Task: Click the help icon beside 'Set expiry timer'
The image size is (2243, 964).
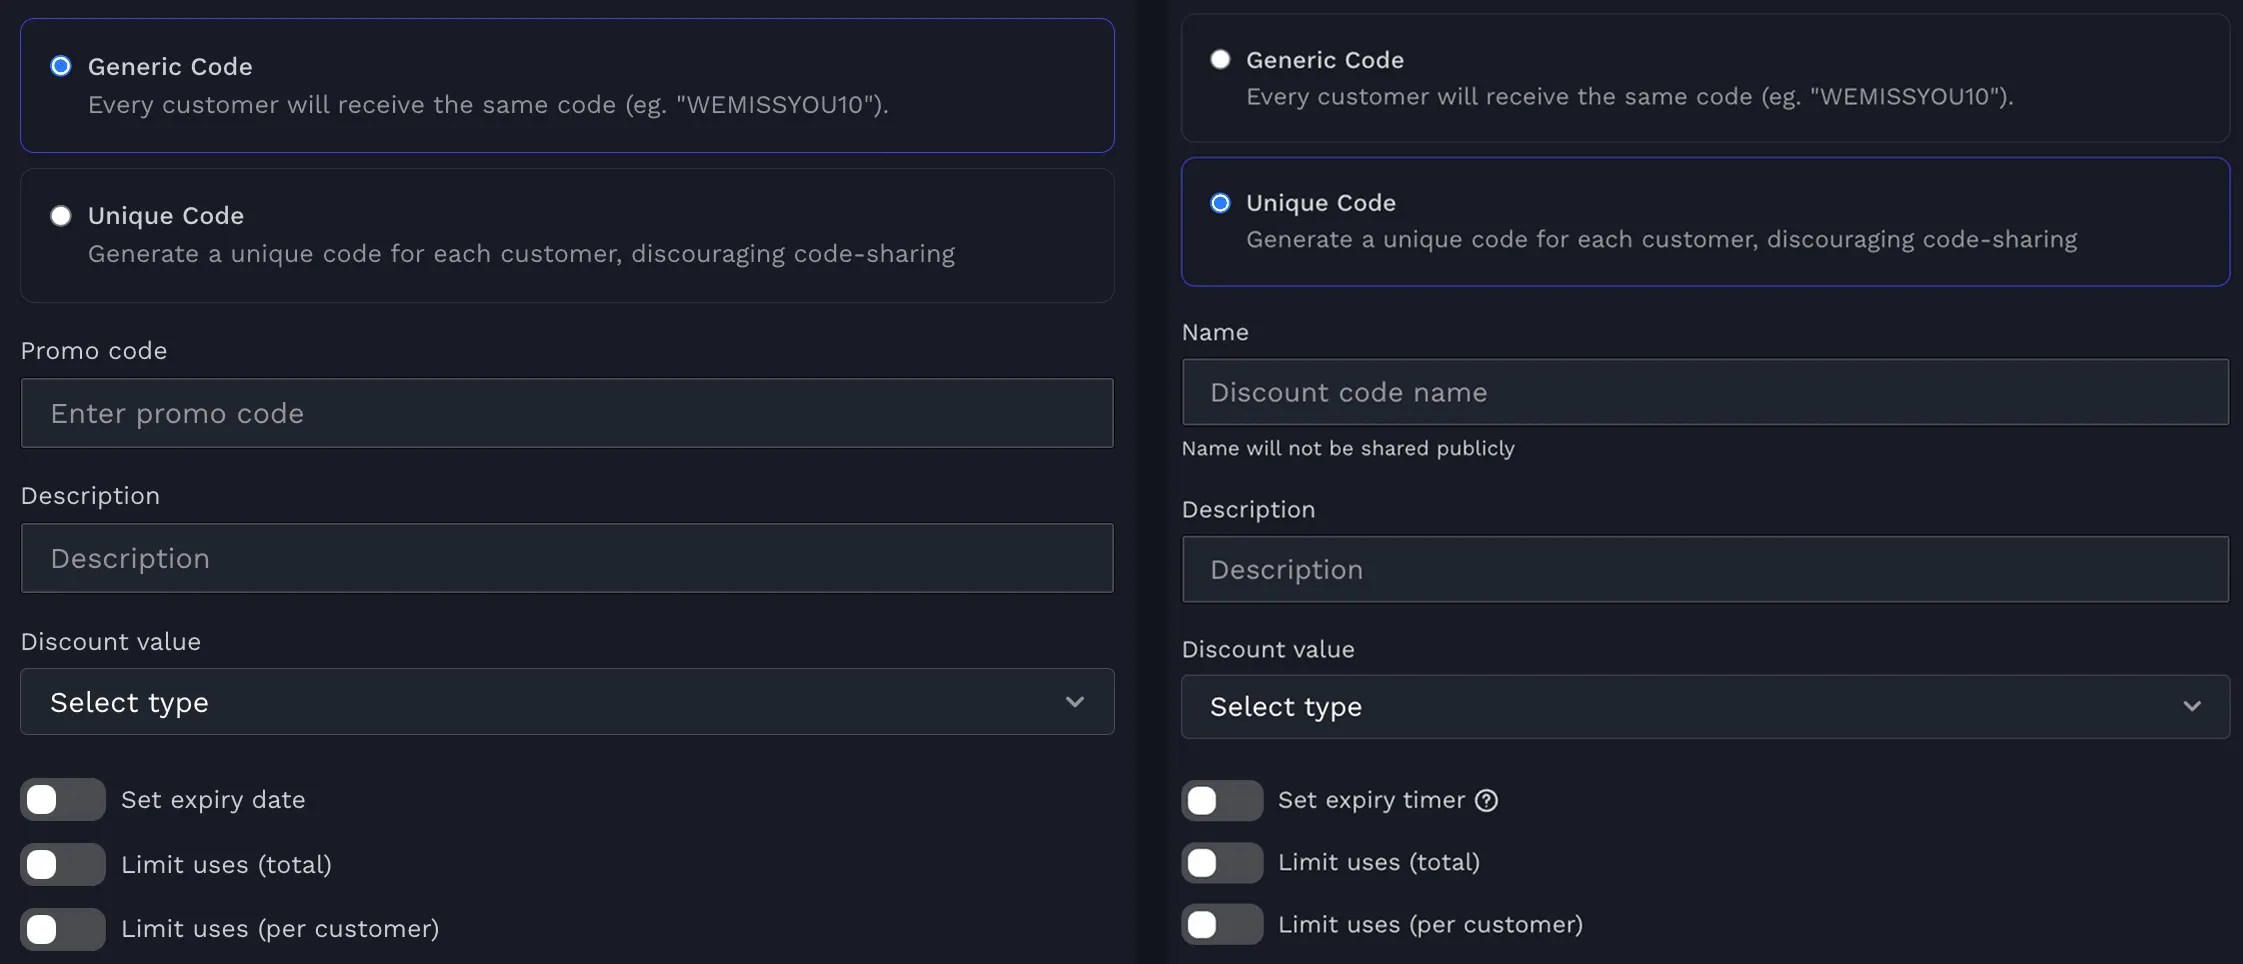Action: click(1487, 801)
